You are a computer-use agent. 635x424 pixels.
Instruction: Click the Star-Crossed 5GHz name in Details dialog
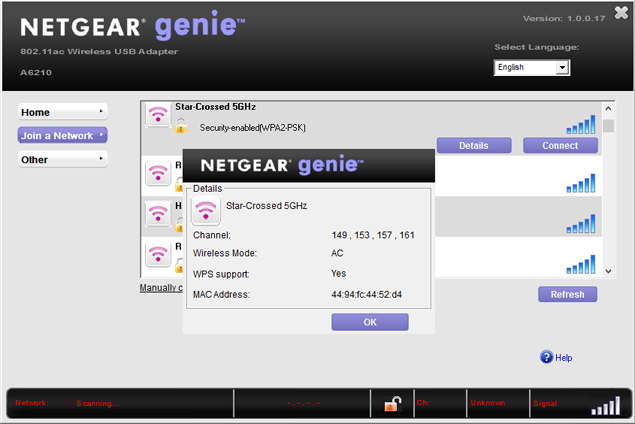click(x=266, y=206)
